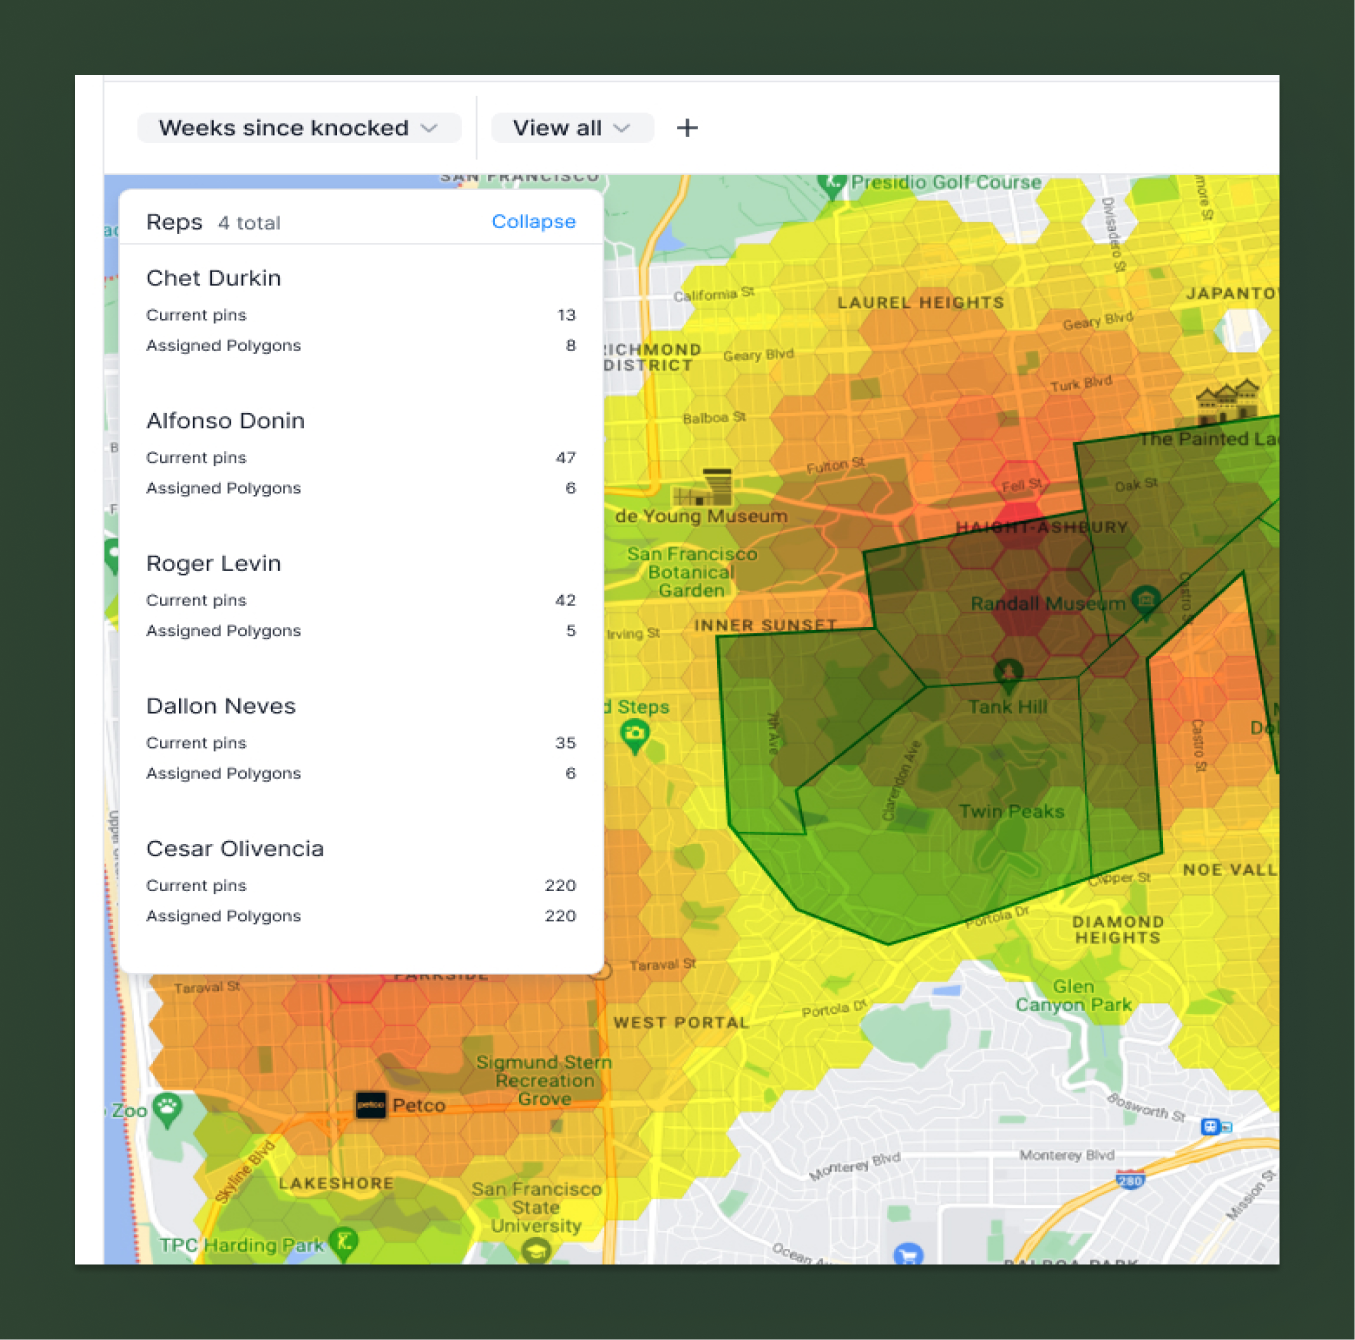Select the de Young Museum map marker

click(704, 487)
